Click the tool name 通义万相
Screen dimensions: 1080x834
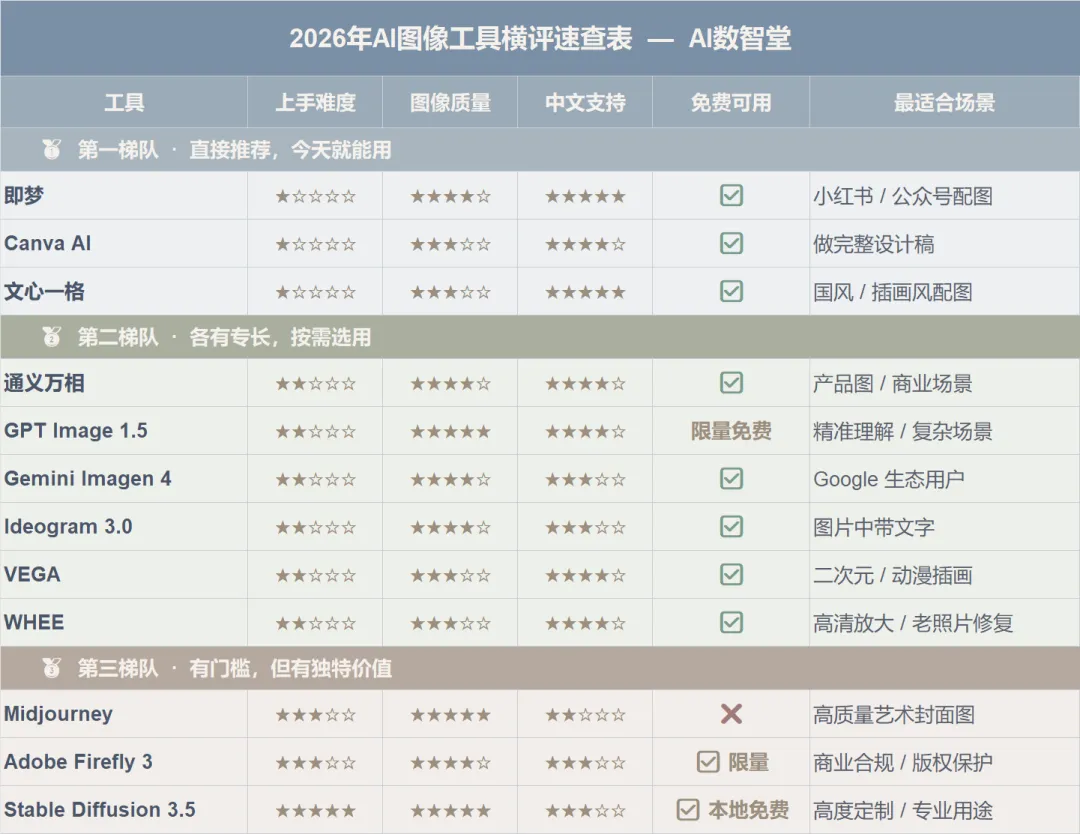[44, 383]
